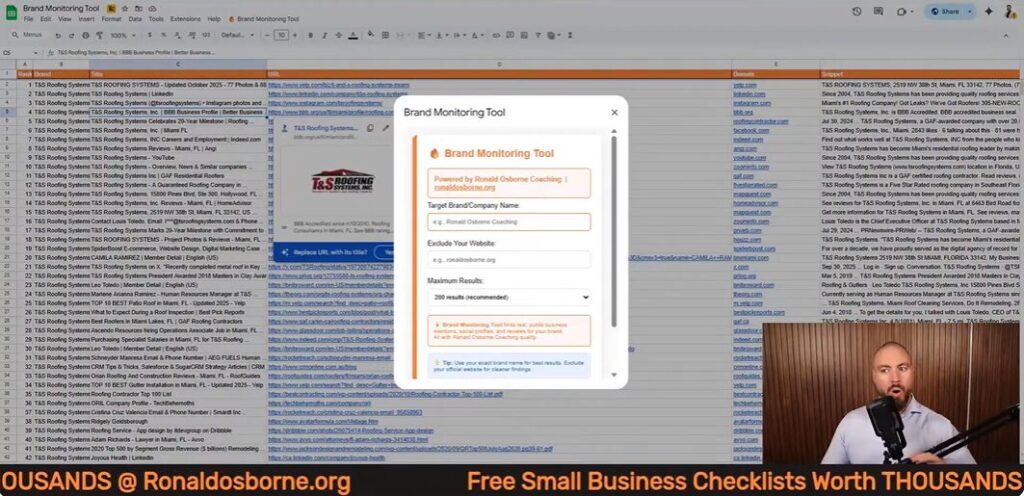Toggle bold formatting
Screen dimensions: 1024x496
(x=310, y=35)
